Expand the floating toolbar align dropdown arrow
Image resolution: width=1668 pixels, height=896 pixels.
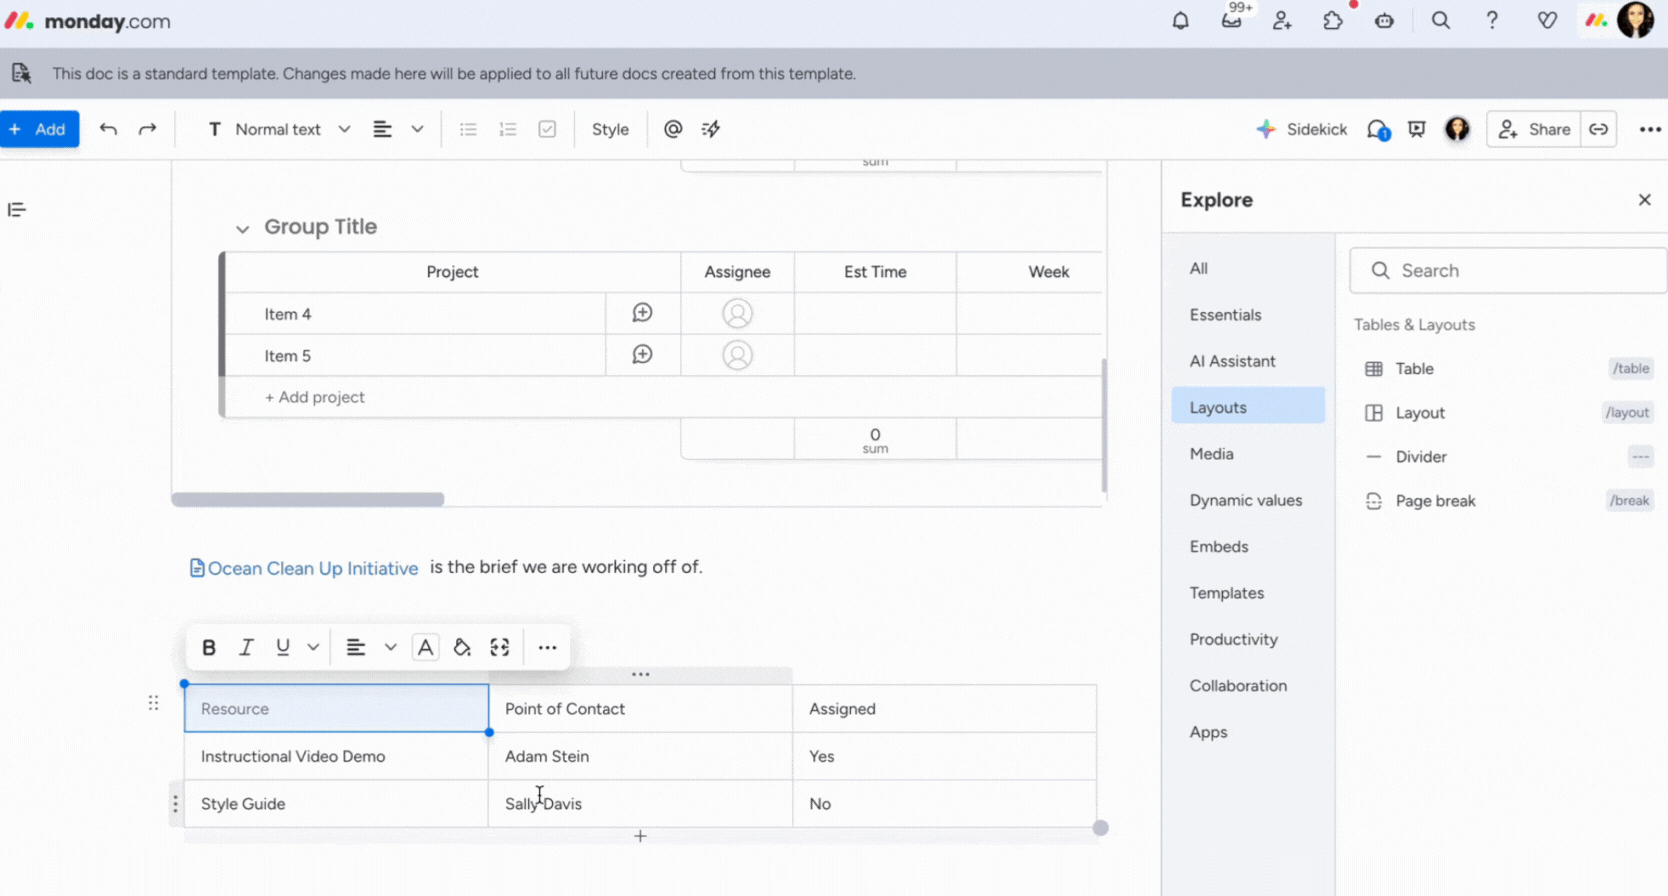point(390,648)
